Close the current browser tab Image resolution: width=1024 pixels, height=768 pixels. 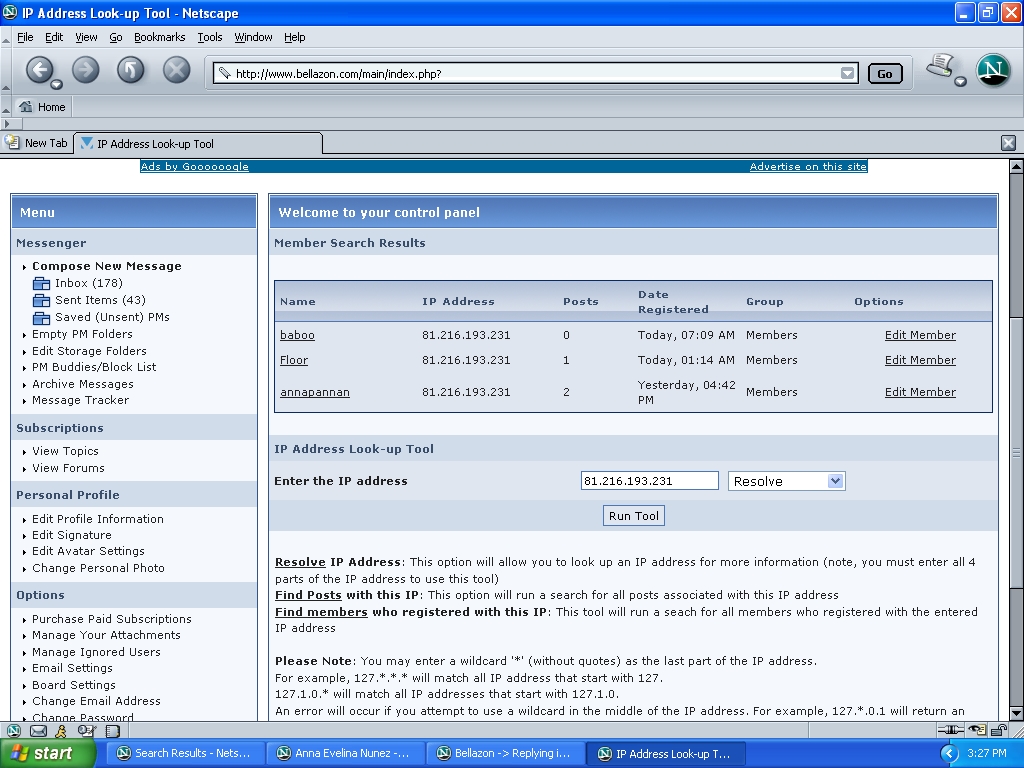coord(1008,143)
